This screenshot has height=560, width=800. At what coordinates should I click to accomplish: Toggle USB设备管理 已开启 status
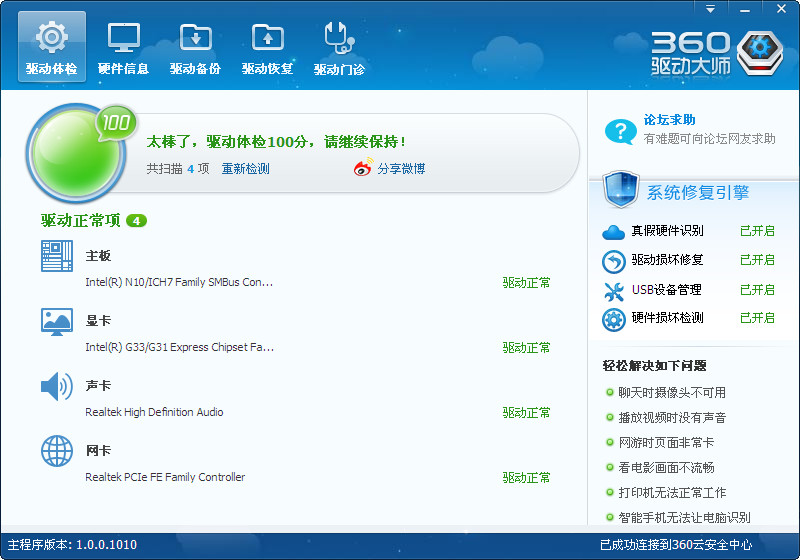tap(757, 290)
